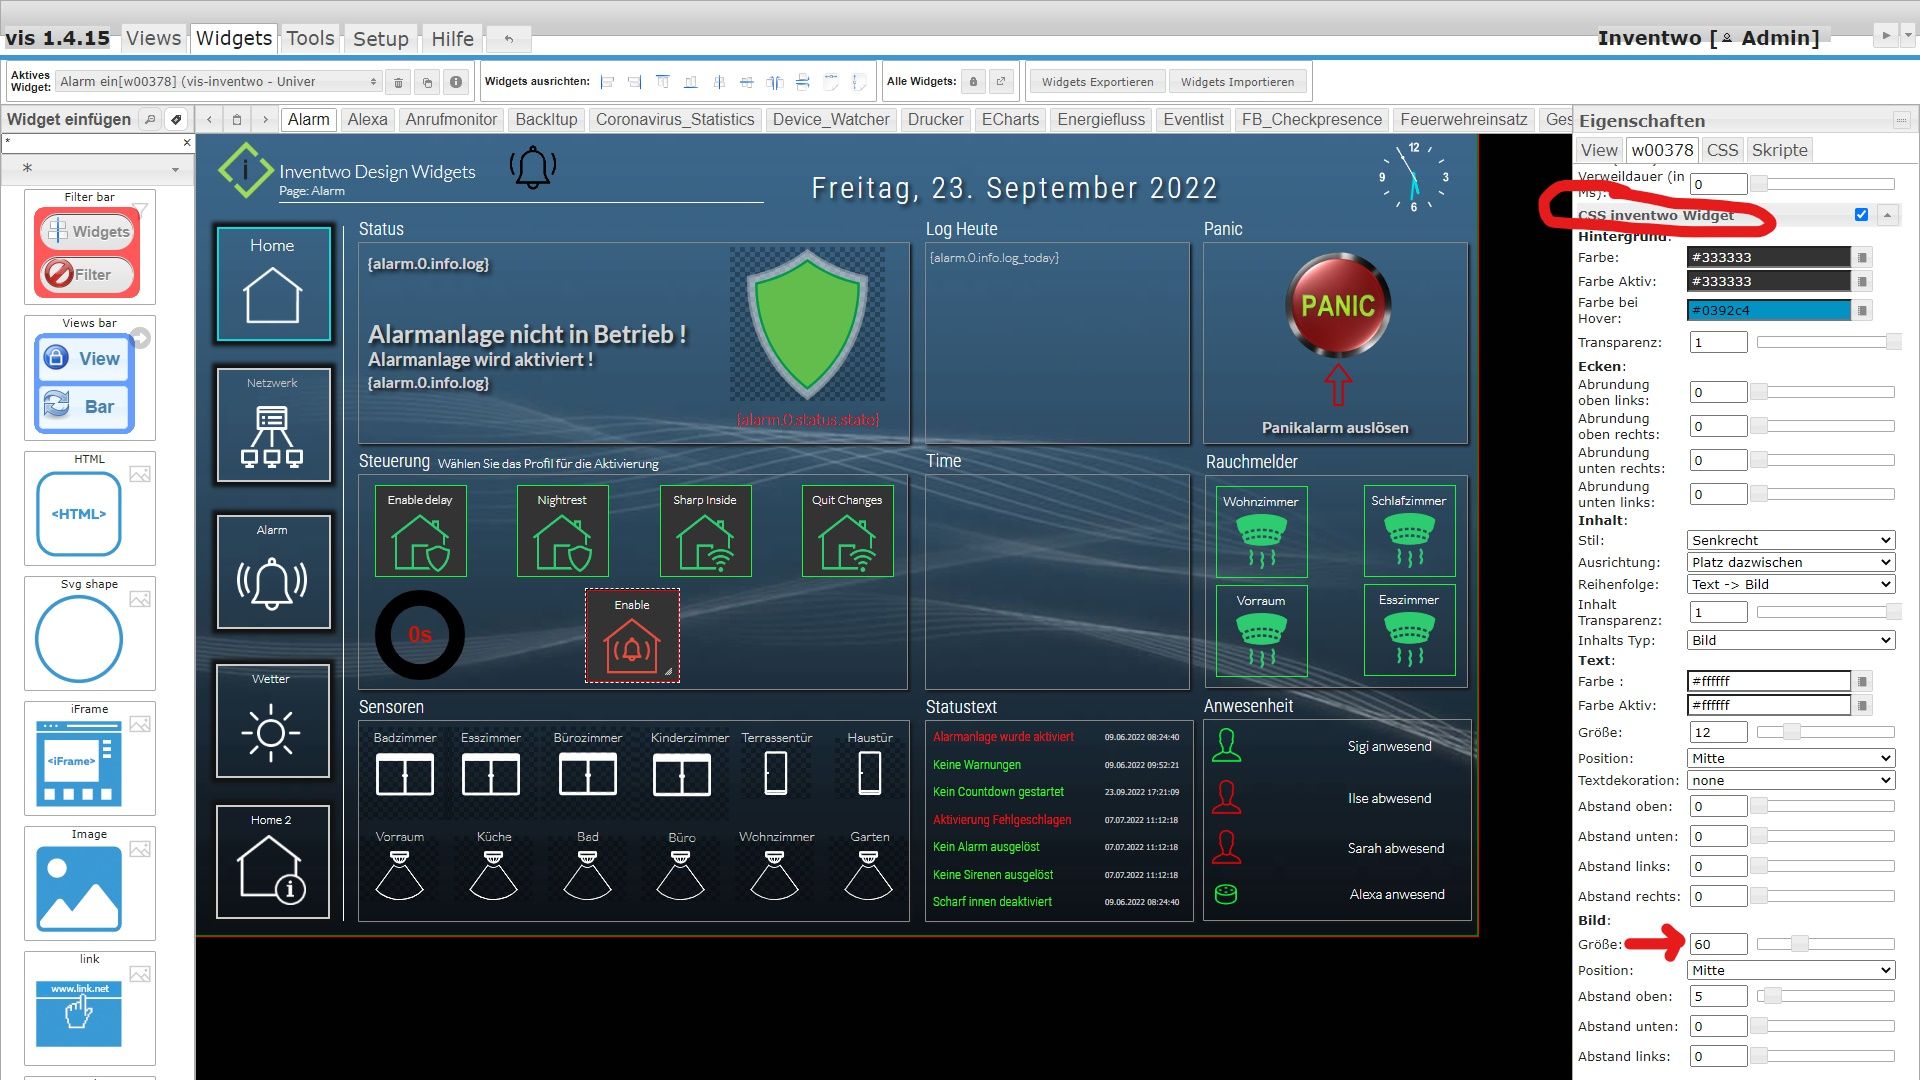Open the Inhalts Typ dropdown showing Bild
Viewport: 1920px width, 1080px height.
[x=1790, y=640]
